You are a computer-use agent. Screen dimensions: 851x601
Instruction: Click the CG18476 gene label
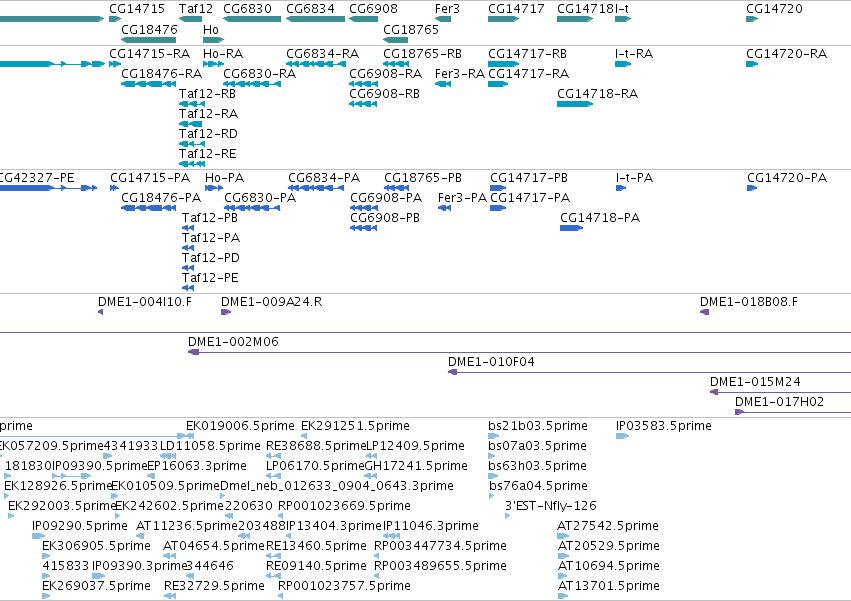pos(149,29)
